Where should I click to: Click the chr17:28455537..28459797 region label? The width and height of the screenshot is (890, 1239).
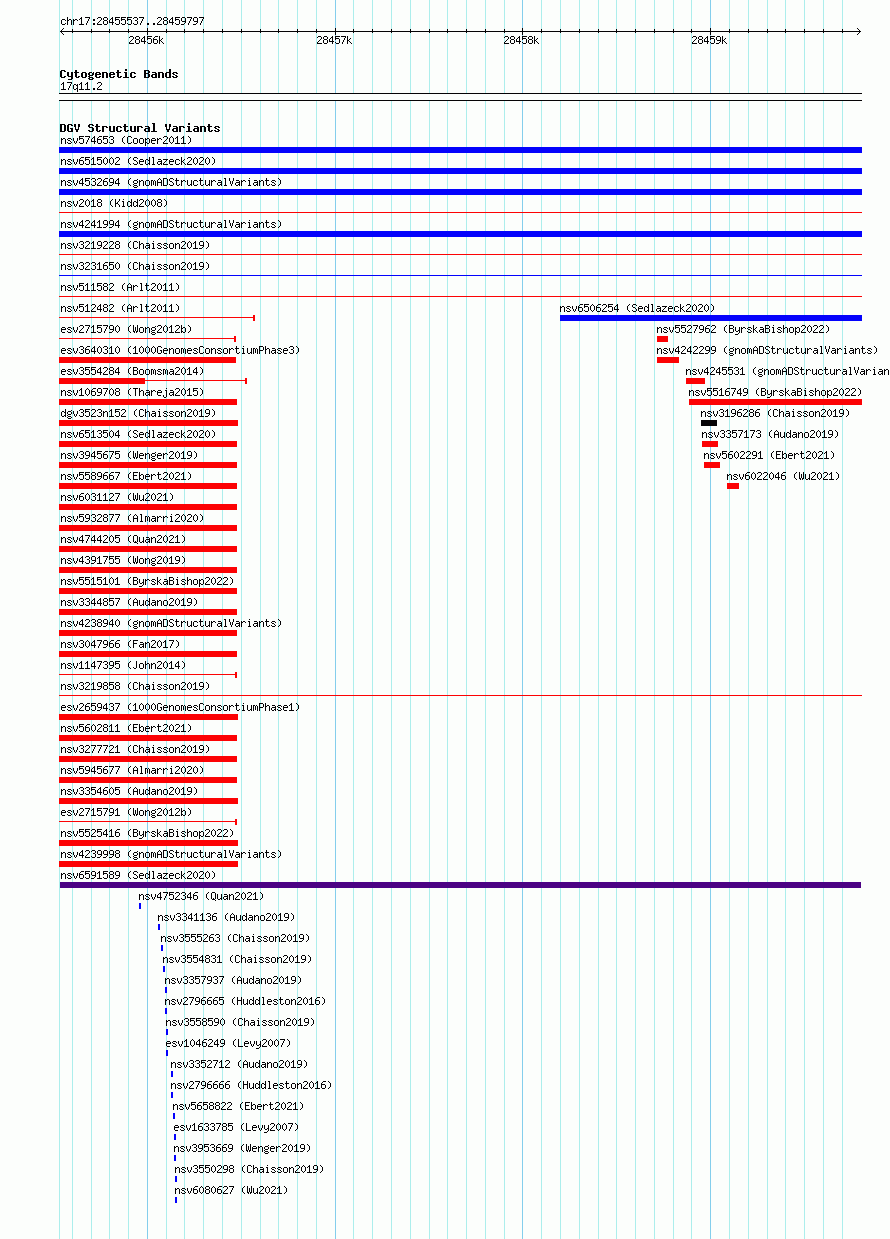132,21
